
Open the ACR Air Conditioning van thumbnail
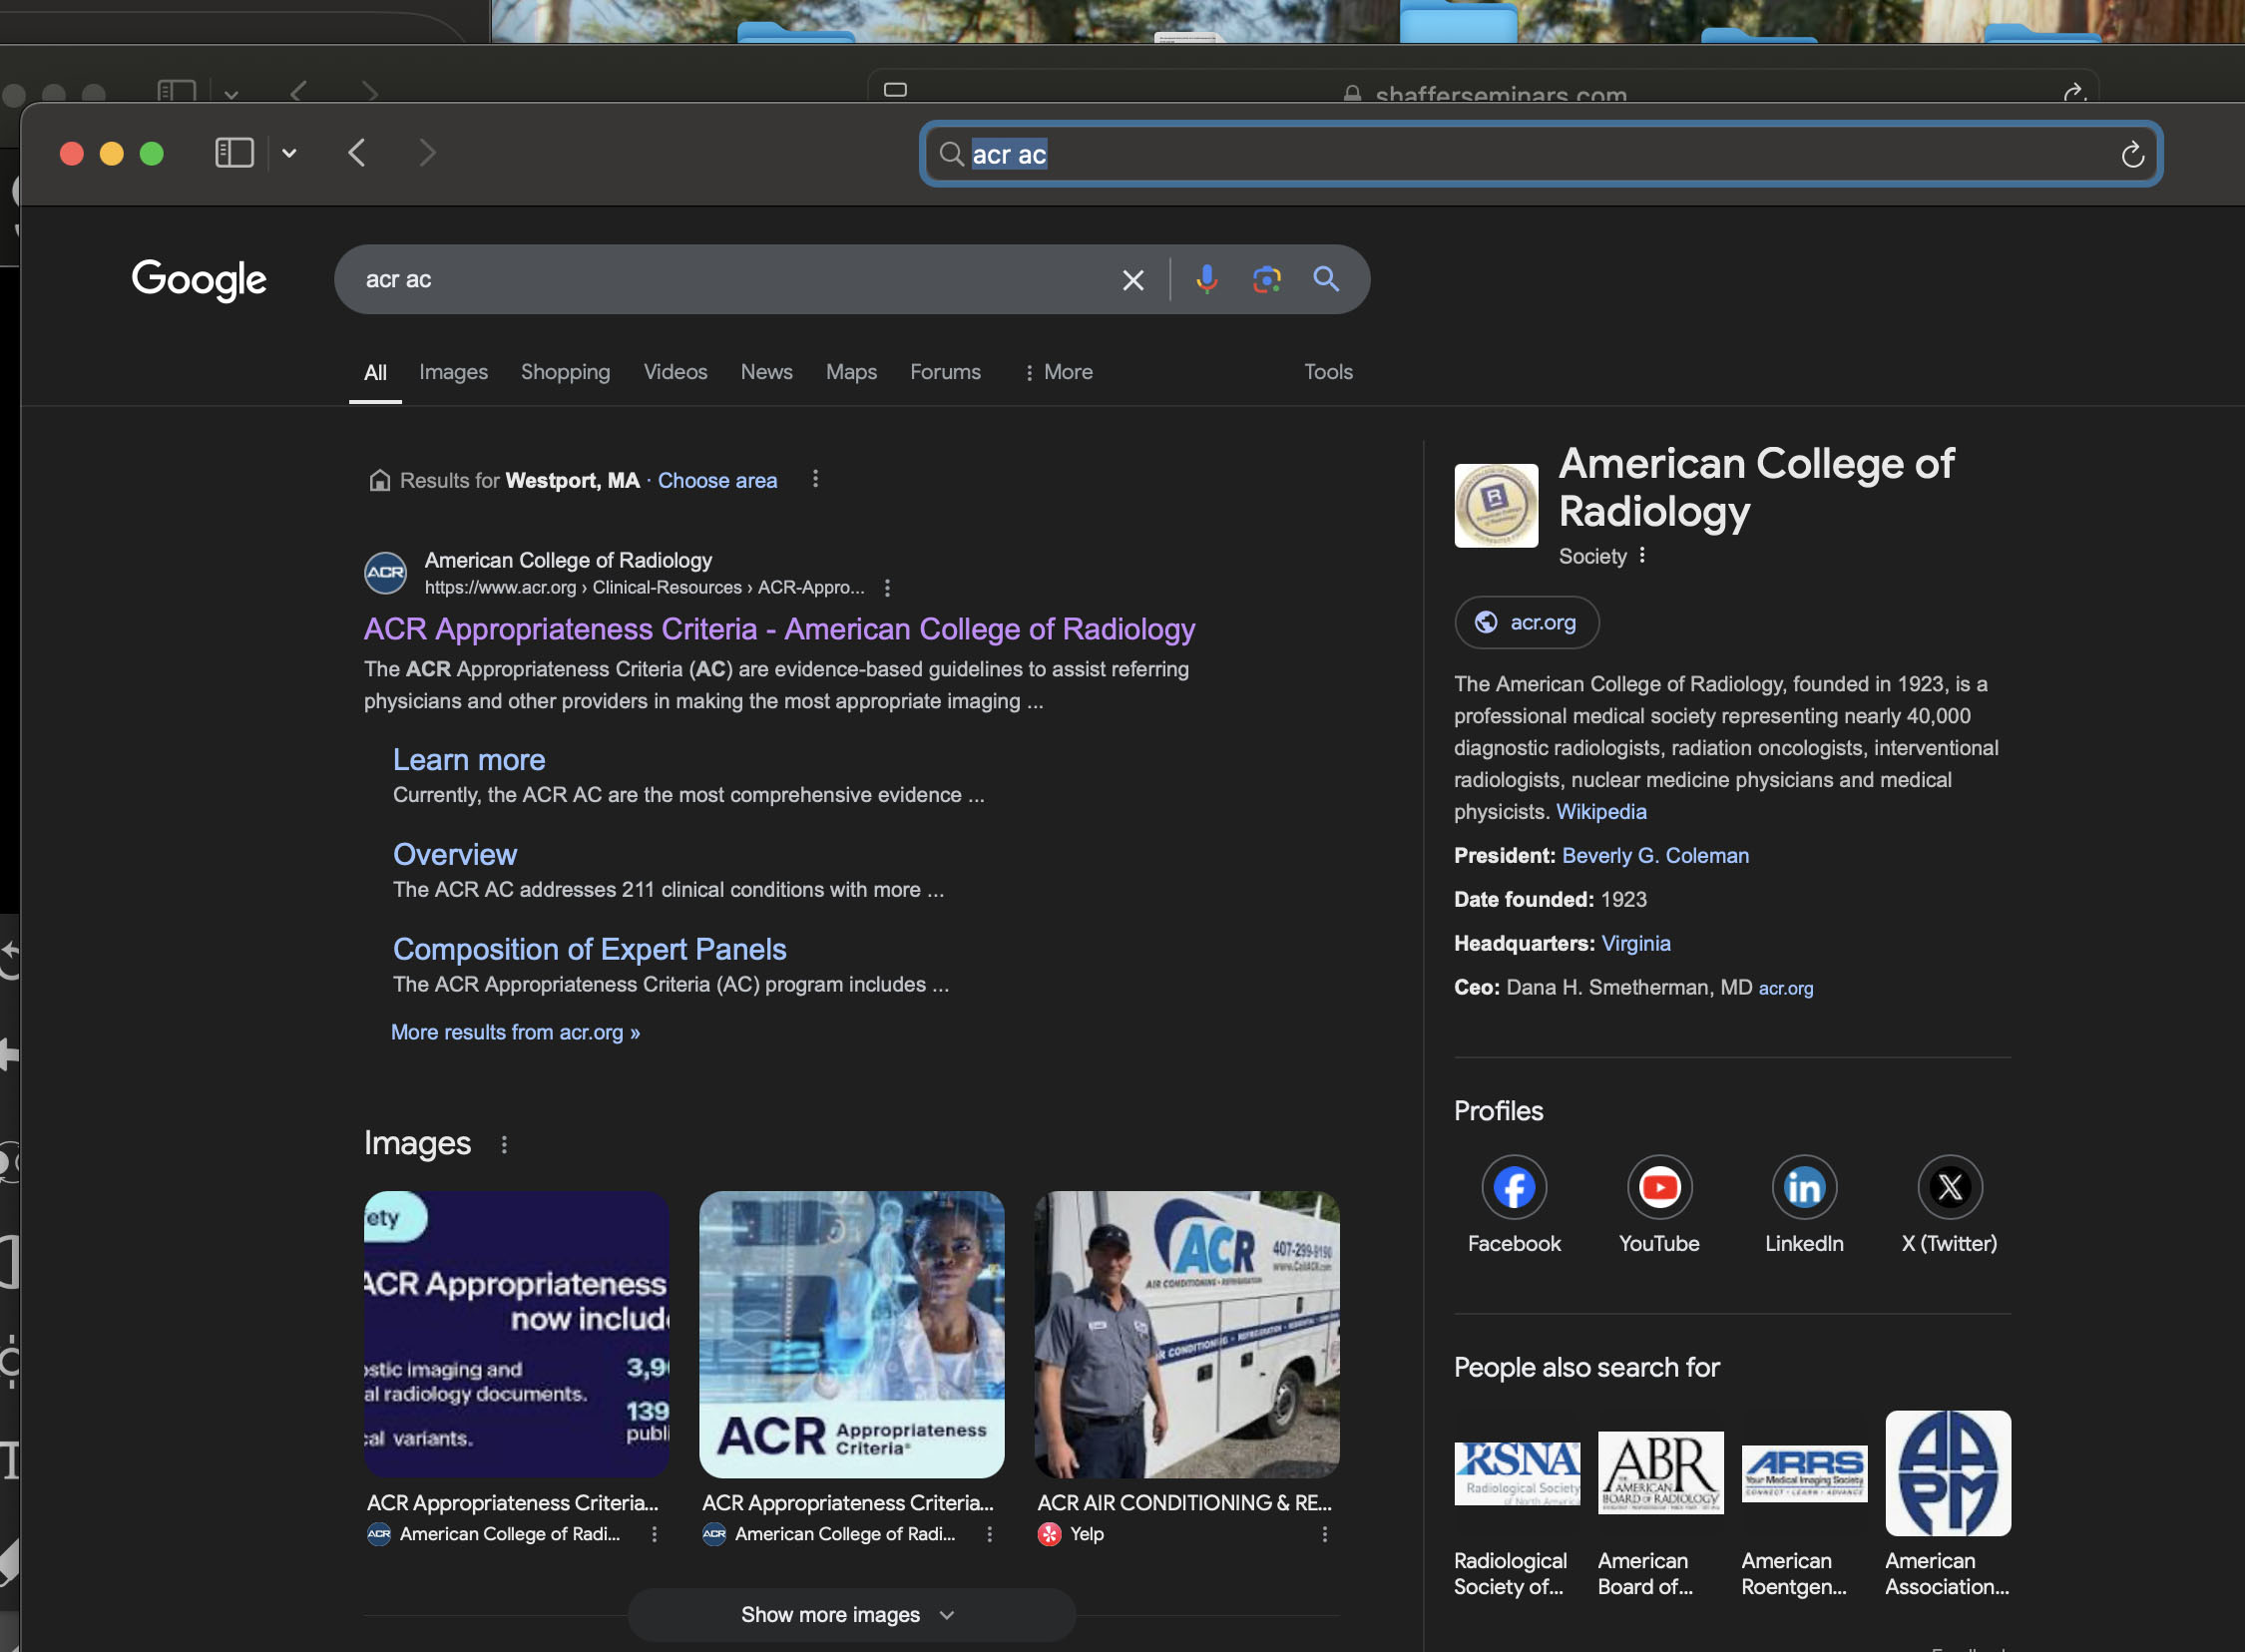pos(1186,1334)
